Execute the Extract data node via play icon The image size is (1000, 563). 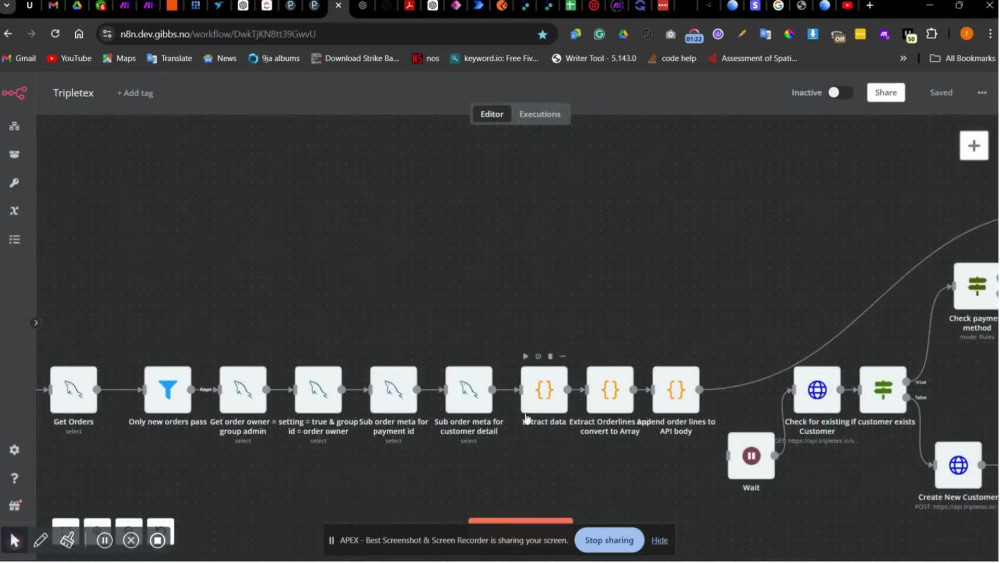[526, 356]
